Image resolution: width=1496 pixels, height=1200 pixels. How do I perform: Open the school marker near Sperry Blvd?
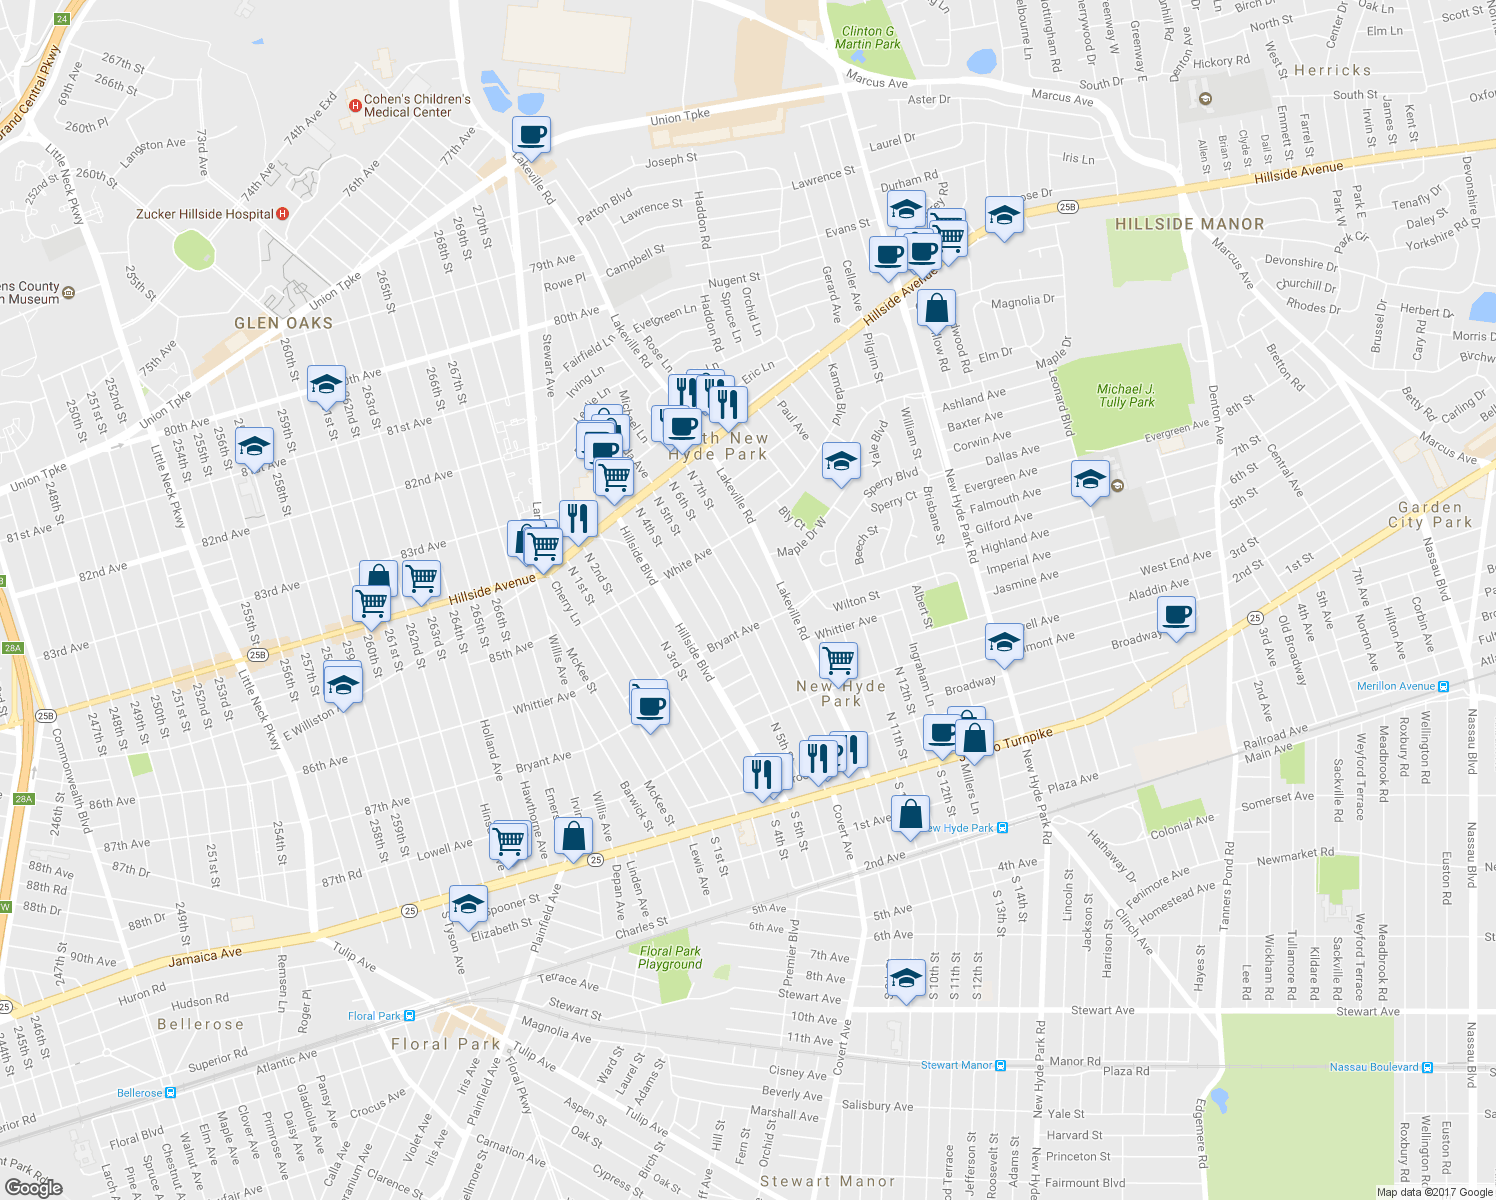click(841, 463)
